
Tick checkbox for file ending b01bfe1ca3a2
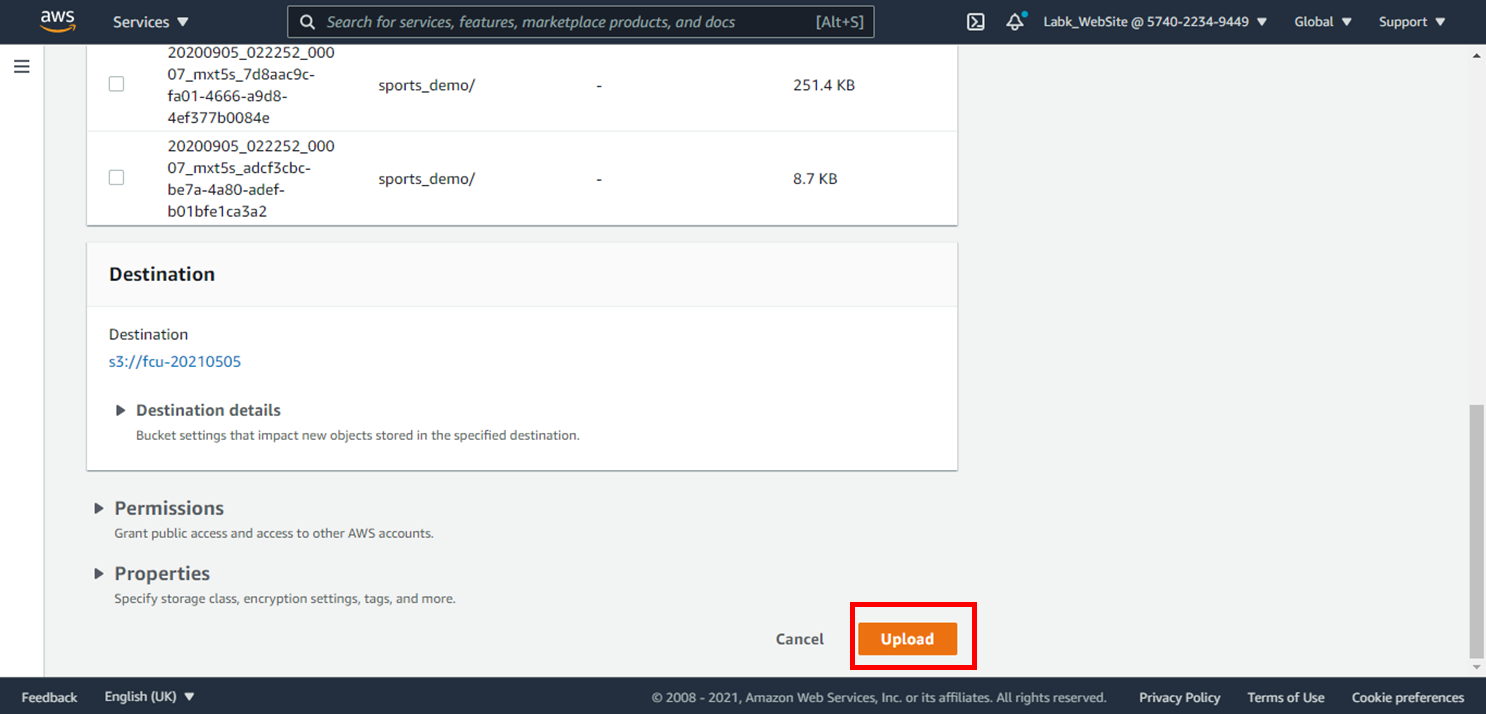(x=116, y=177)
